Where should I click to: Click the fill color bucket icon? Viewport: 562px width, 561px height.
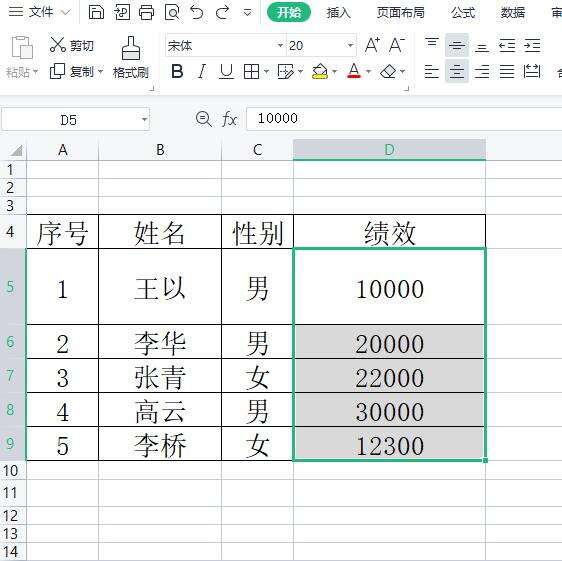coord(320,71)
